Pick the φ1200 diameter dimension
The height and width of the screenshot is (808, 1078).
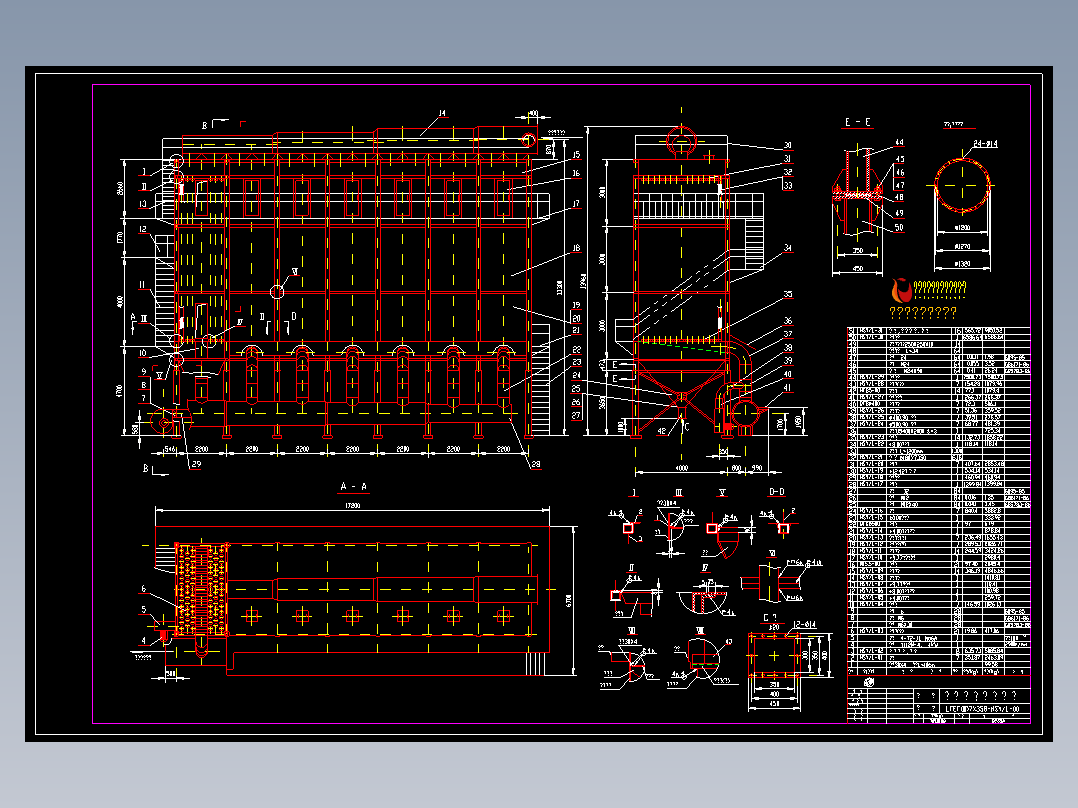click(x=962, y=227)
